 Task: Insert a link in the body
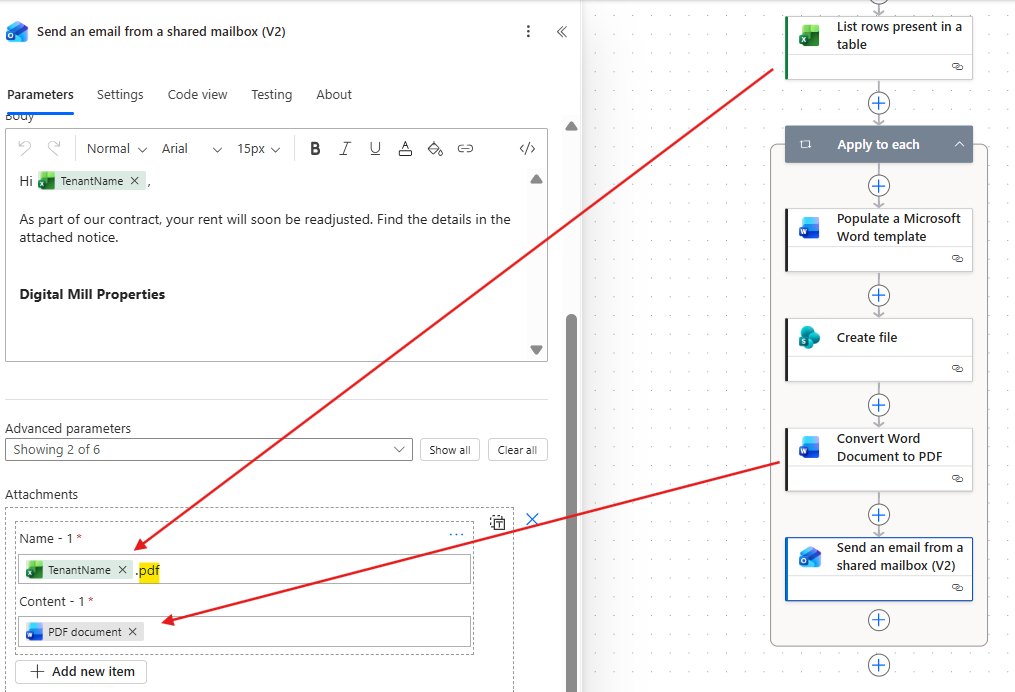(465, 149)
